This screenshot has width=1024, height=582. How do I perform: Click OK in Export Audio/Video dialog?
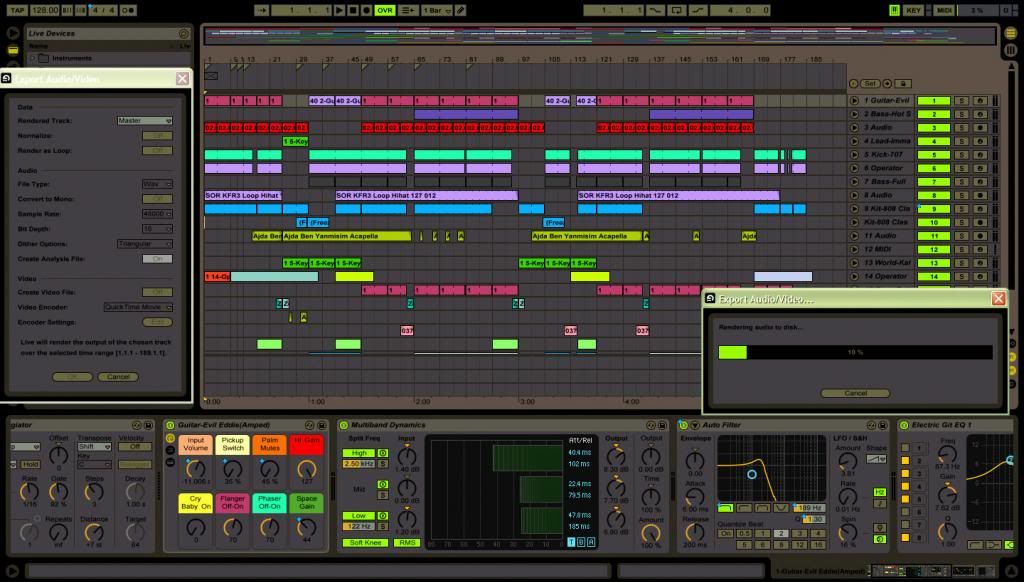click(72, 377)
